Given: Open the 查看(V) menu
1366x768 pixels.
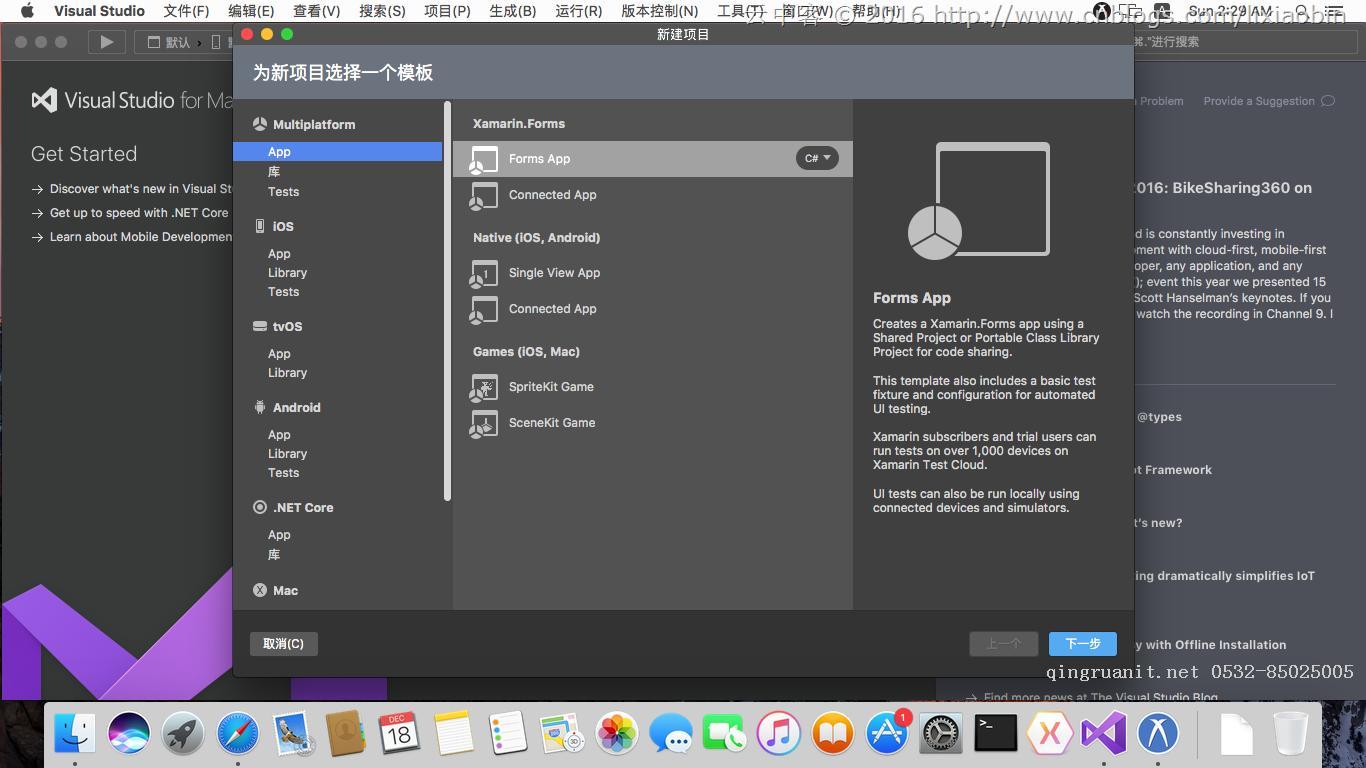Looking at the screenshot, I should pos(317,11).
